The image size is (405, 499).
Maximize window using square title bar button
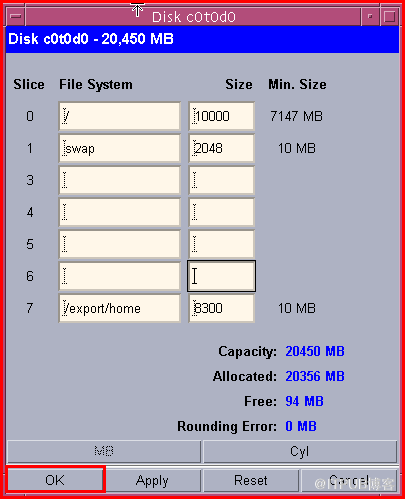click(389, 16)
